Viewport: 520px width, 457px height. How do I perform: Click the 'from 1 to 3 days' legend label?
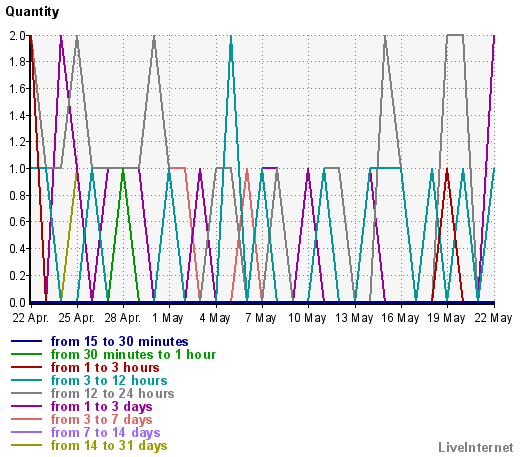click(x=101, y=406)
